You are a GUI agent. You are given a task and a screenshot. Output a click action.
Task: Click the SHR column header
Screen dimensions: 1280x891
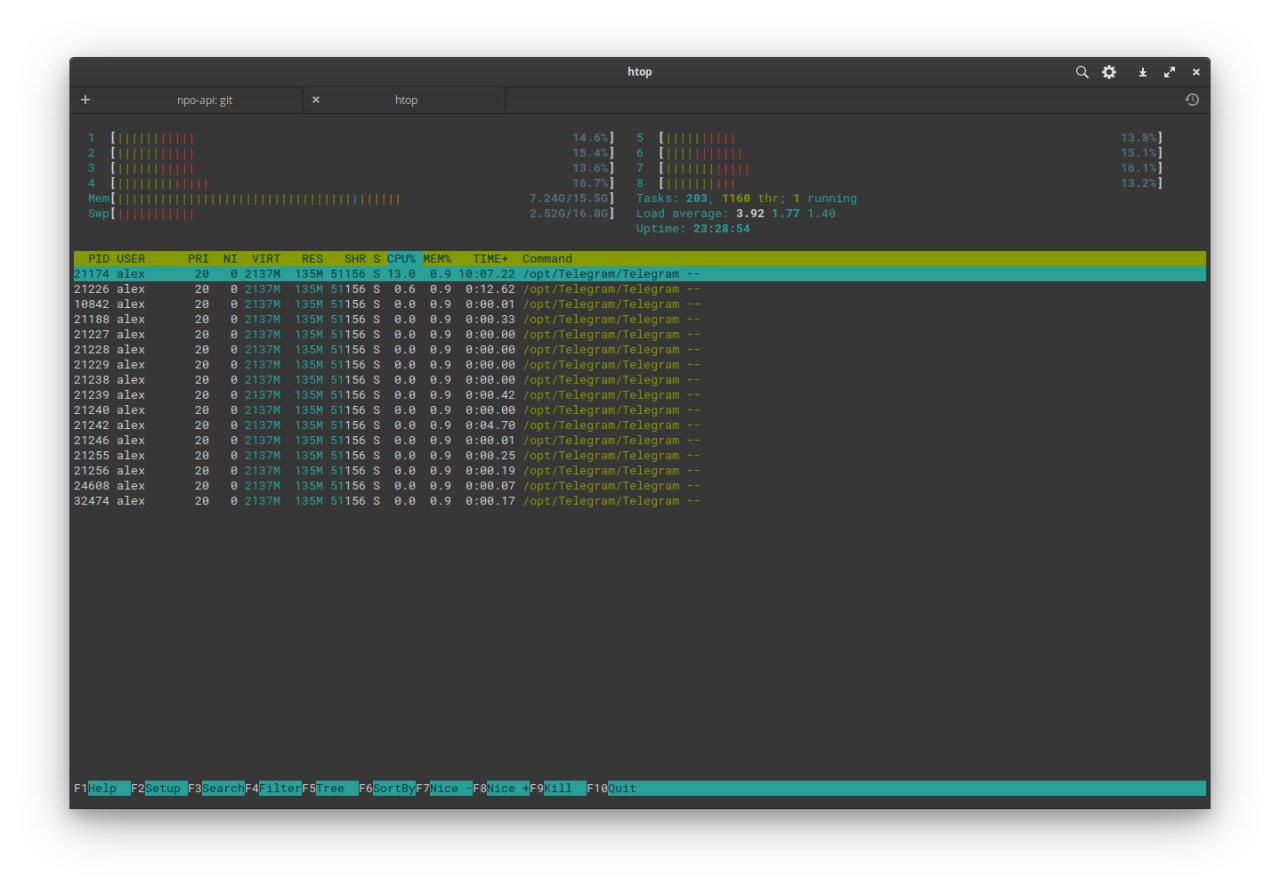(x=355, y=259)
